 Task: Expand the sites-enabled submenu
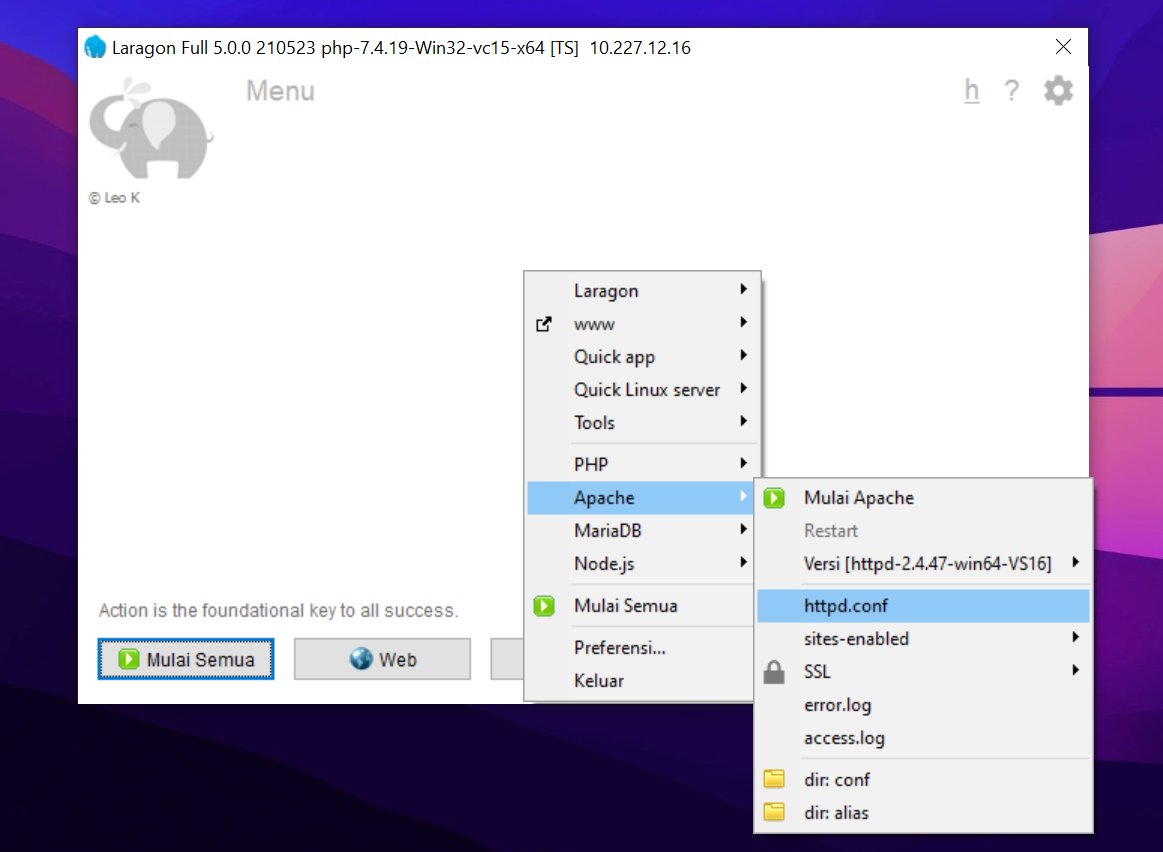(856, 639)
